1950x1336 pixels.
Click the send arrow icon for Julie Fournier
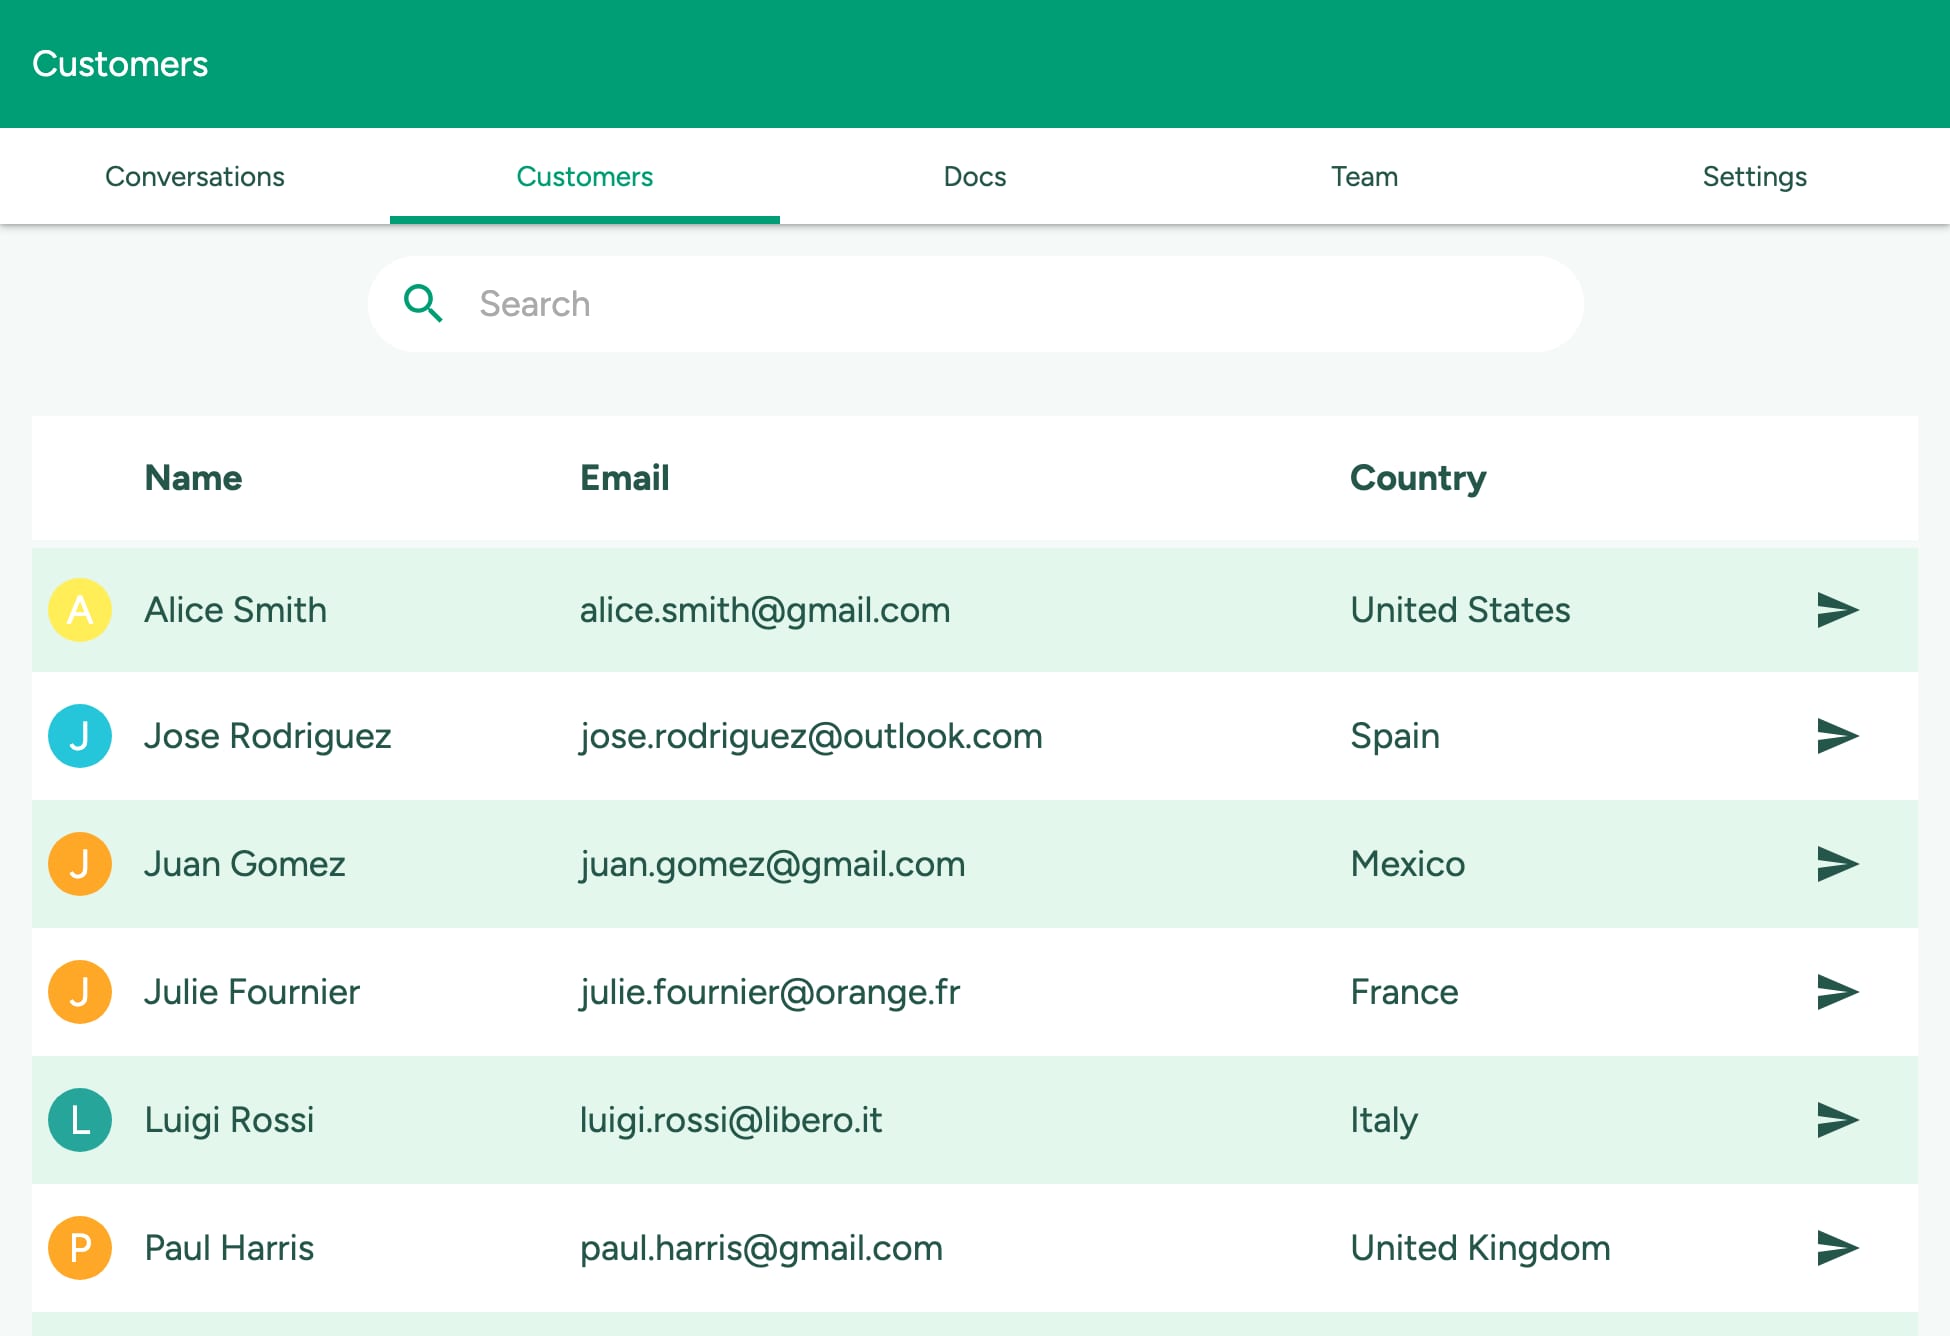coord(1837,992)
